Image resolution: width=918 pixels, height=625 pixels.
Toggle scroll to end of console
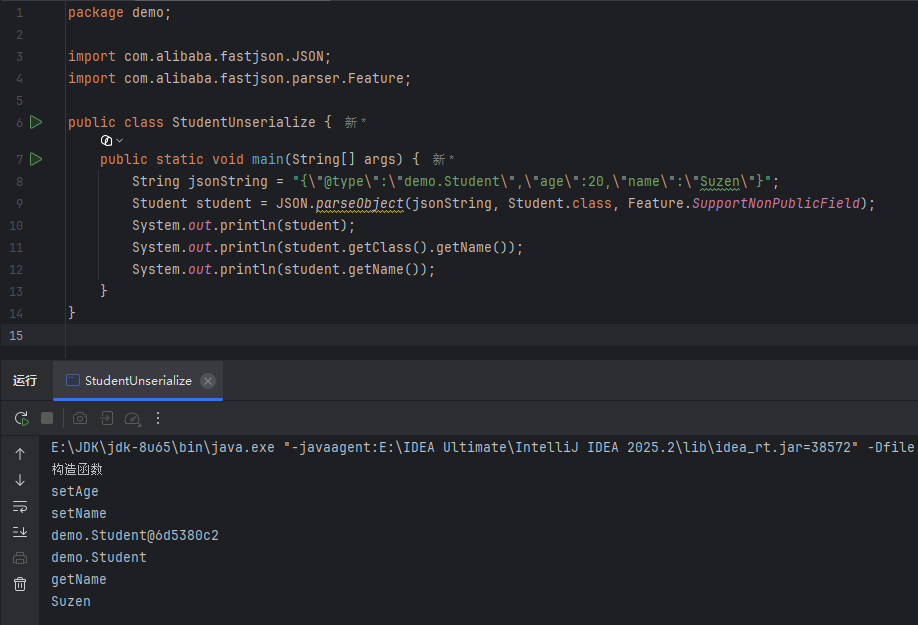(20, 532)
